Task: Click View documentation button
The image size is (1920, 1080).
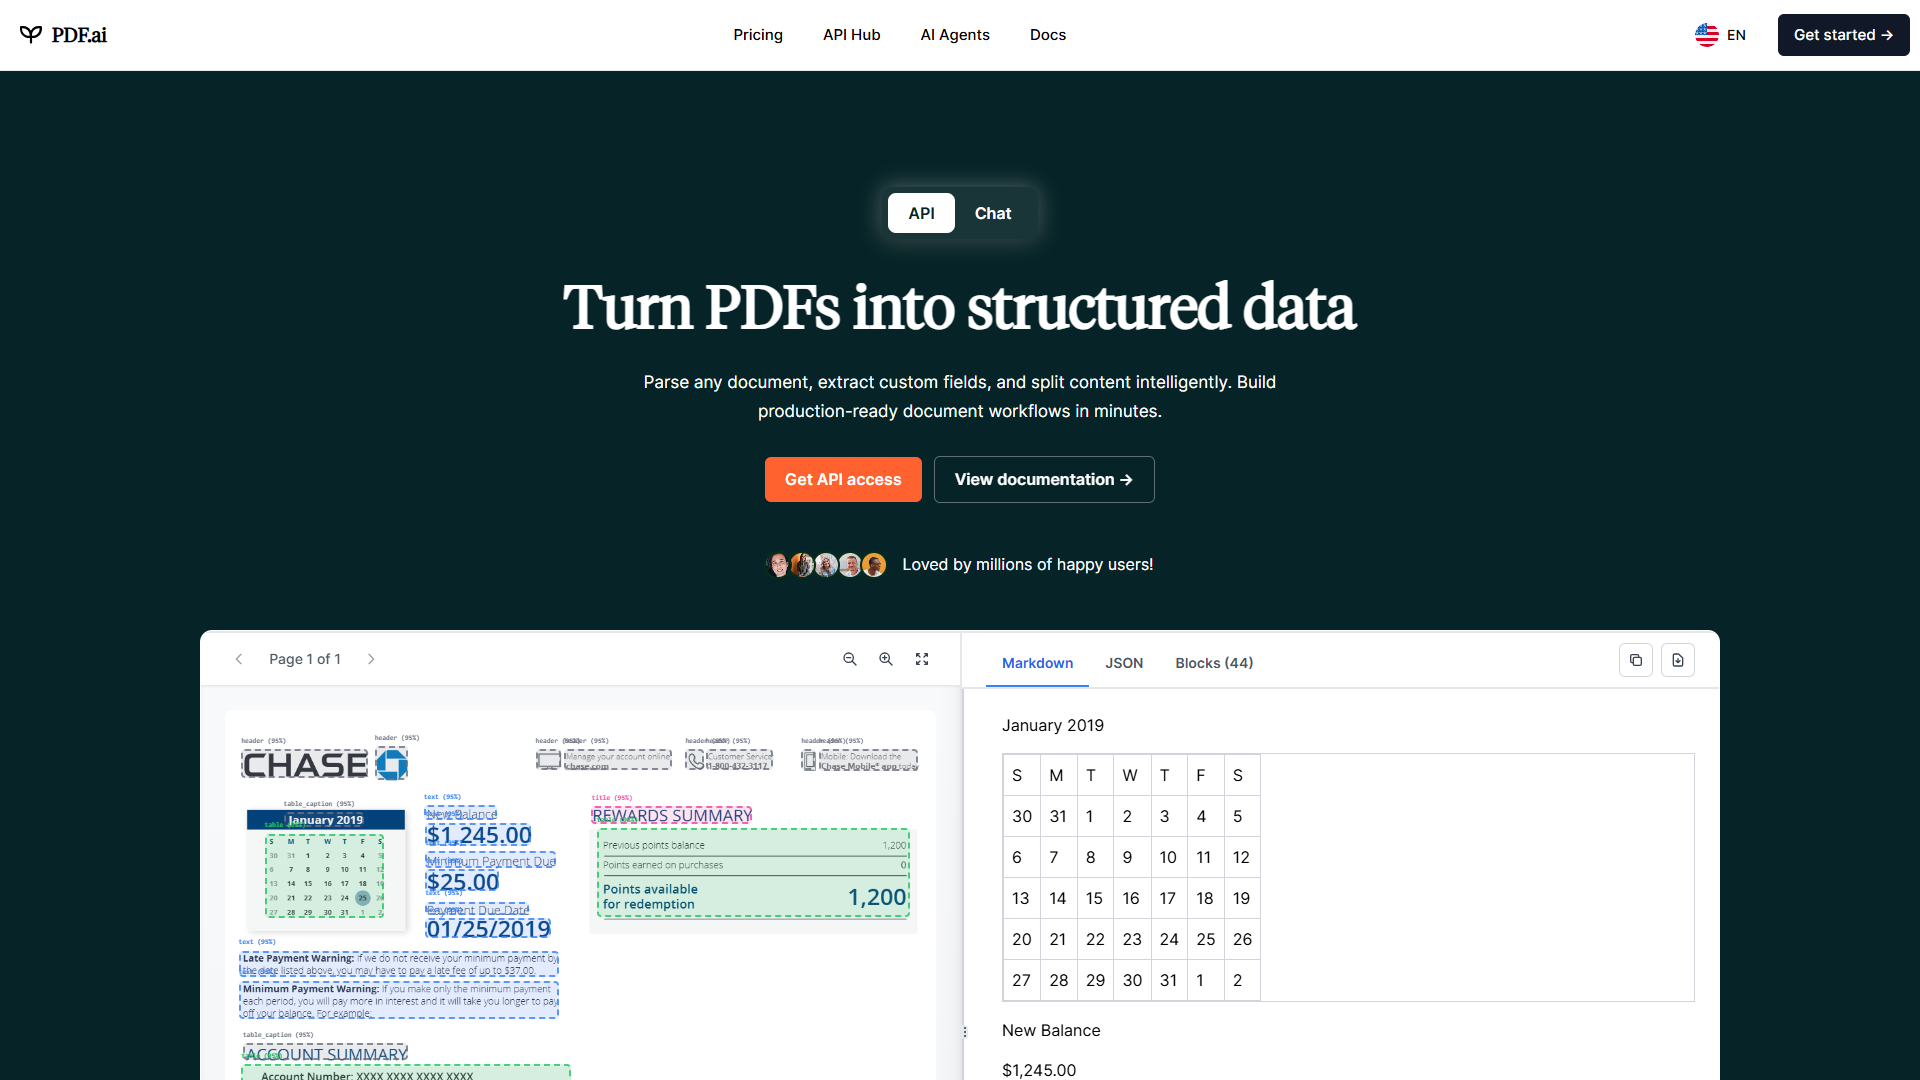Action: click(1044, 480)
